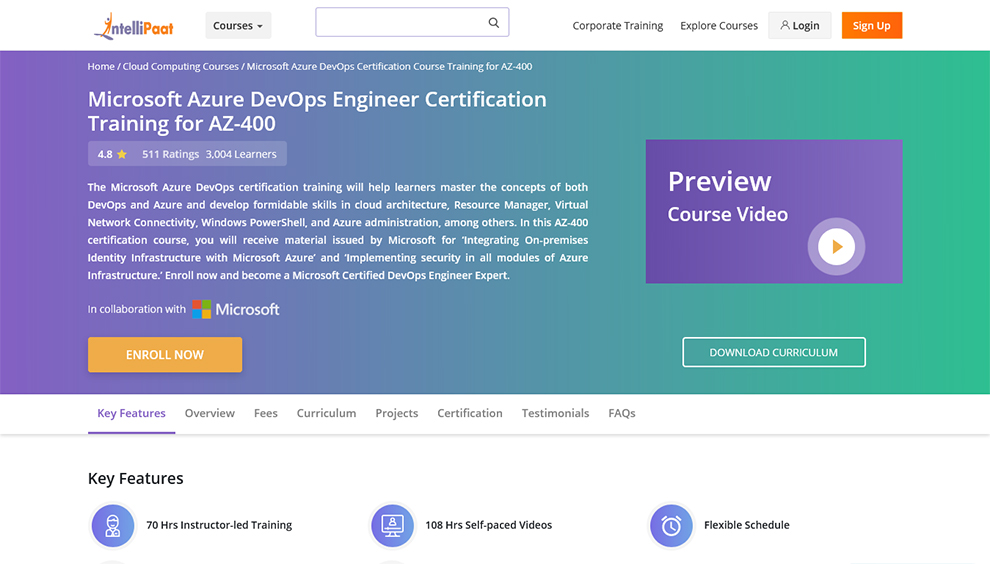Click the course title heading
990x564 pixels.
[x=317, y=111]
